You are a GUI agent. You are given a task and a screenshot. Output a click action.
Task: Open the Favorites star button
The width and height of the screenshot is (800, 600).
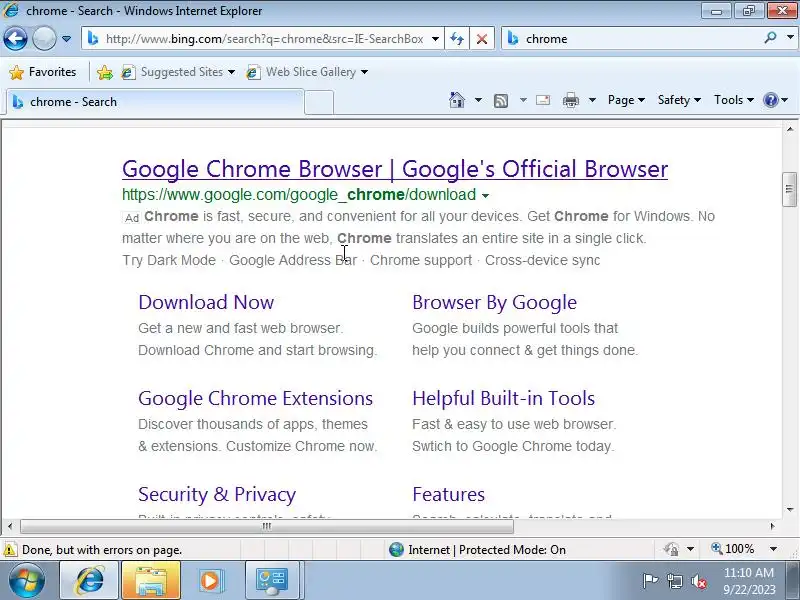pyautogui.click(x=42, y=72)
